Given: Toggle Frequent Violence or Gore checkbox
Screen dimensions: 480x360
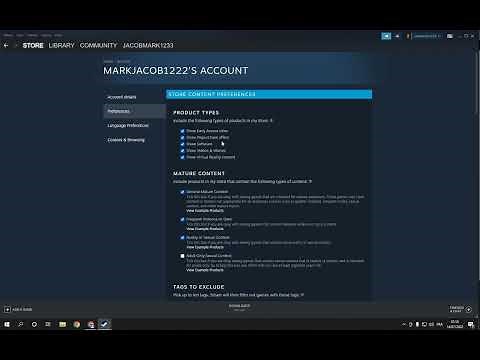Looking at the screenshot, I should click(x=182, y=219).
